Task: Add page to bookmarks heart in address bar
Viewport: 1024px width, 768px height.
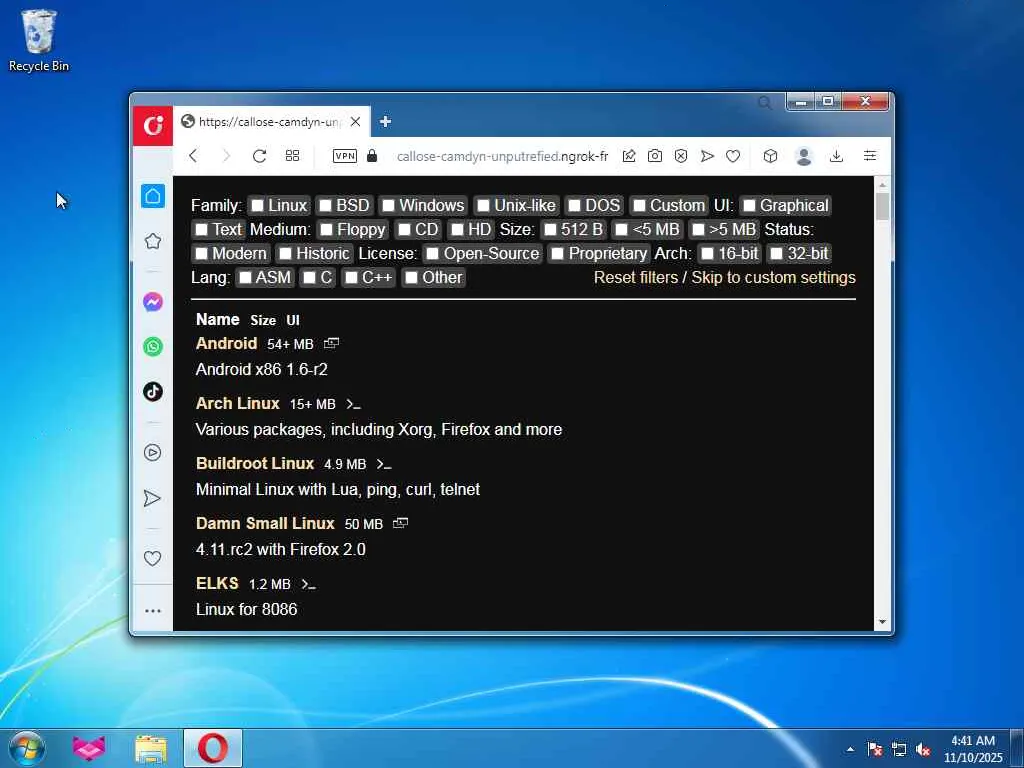Action: [x=733, y=156]
